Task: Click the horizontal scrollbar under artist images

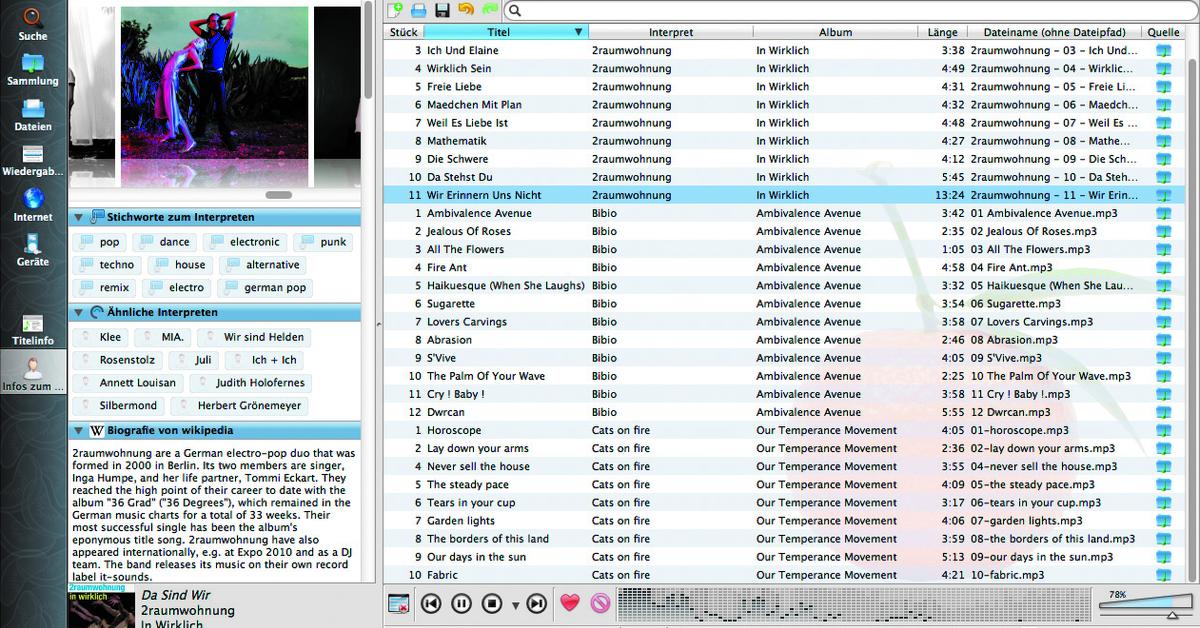Action: pyautogui.click(x=279, y=195)
